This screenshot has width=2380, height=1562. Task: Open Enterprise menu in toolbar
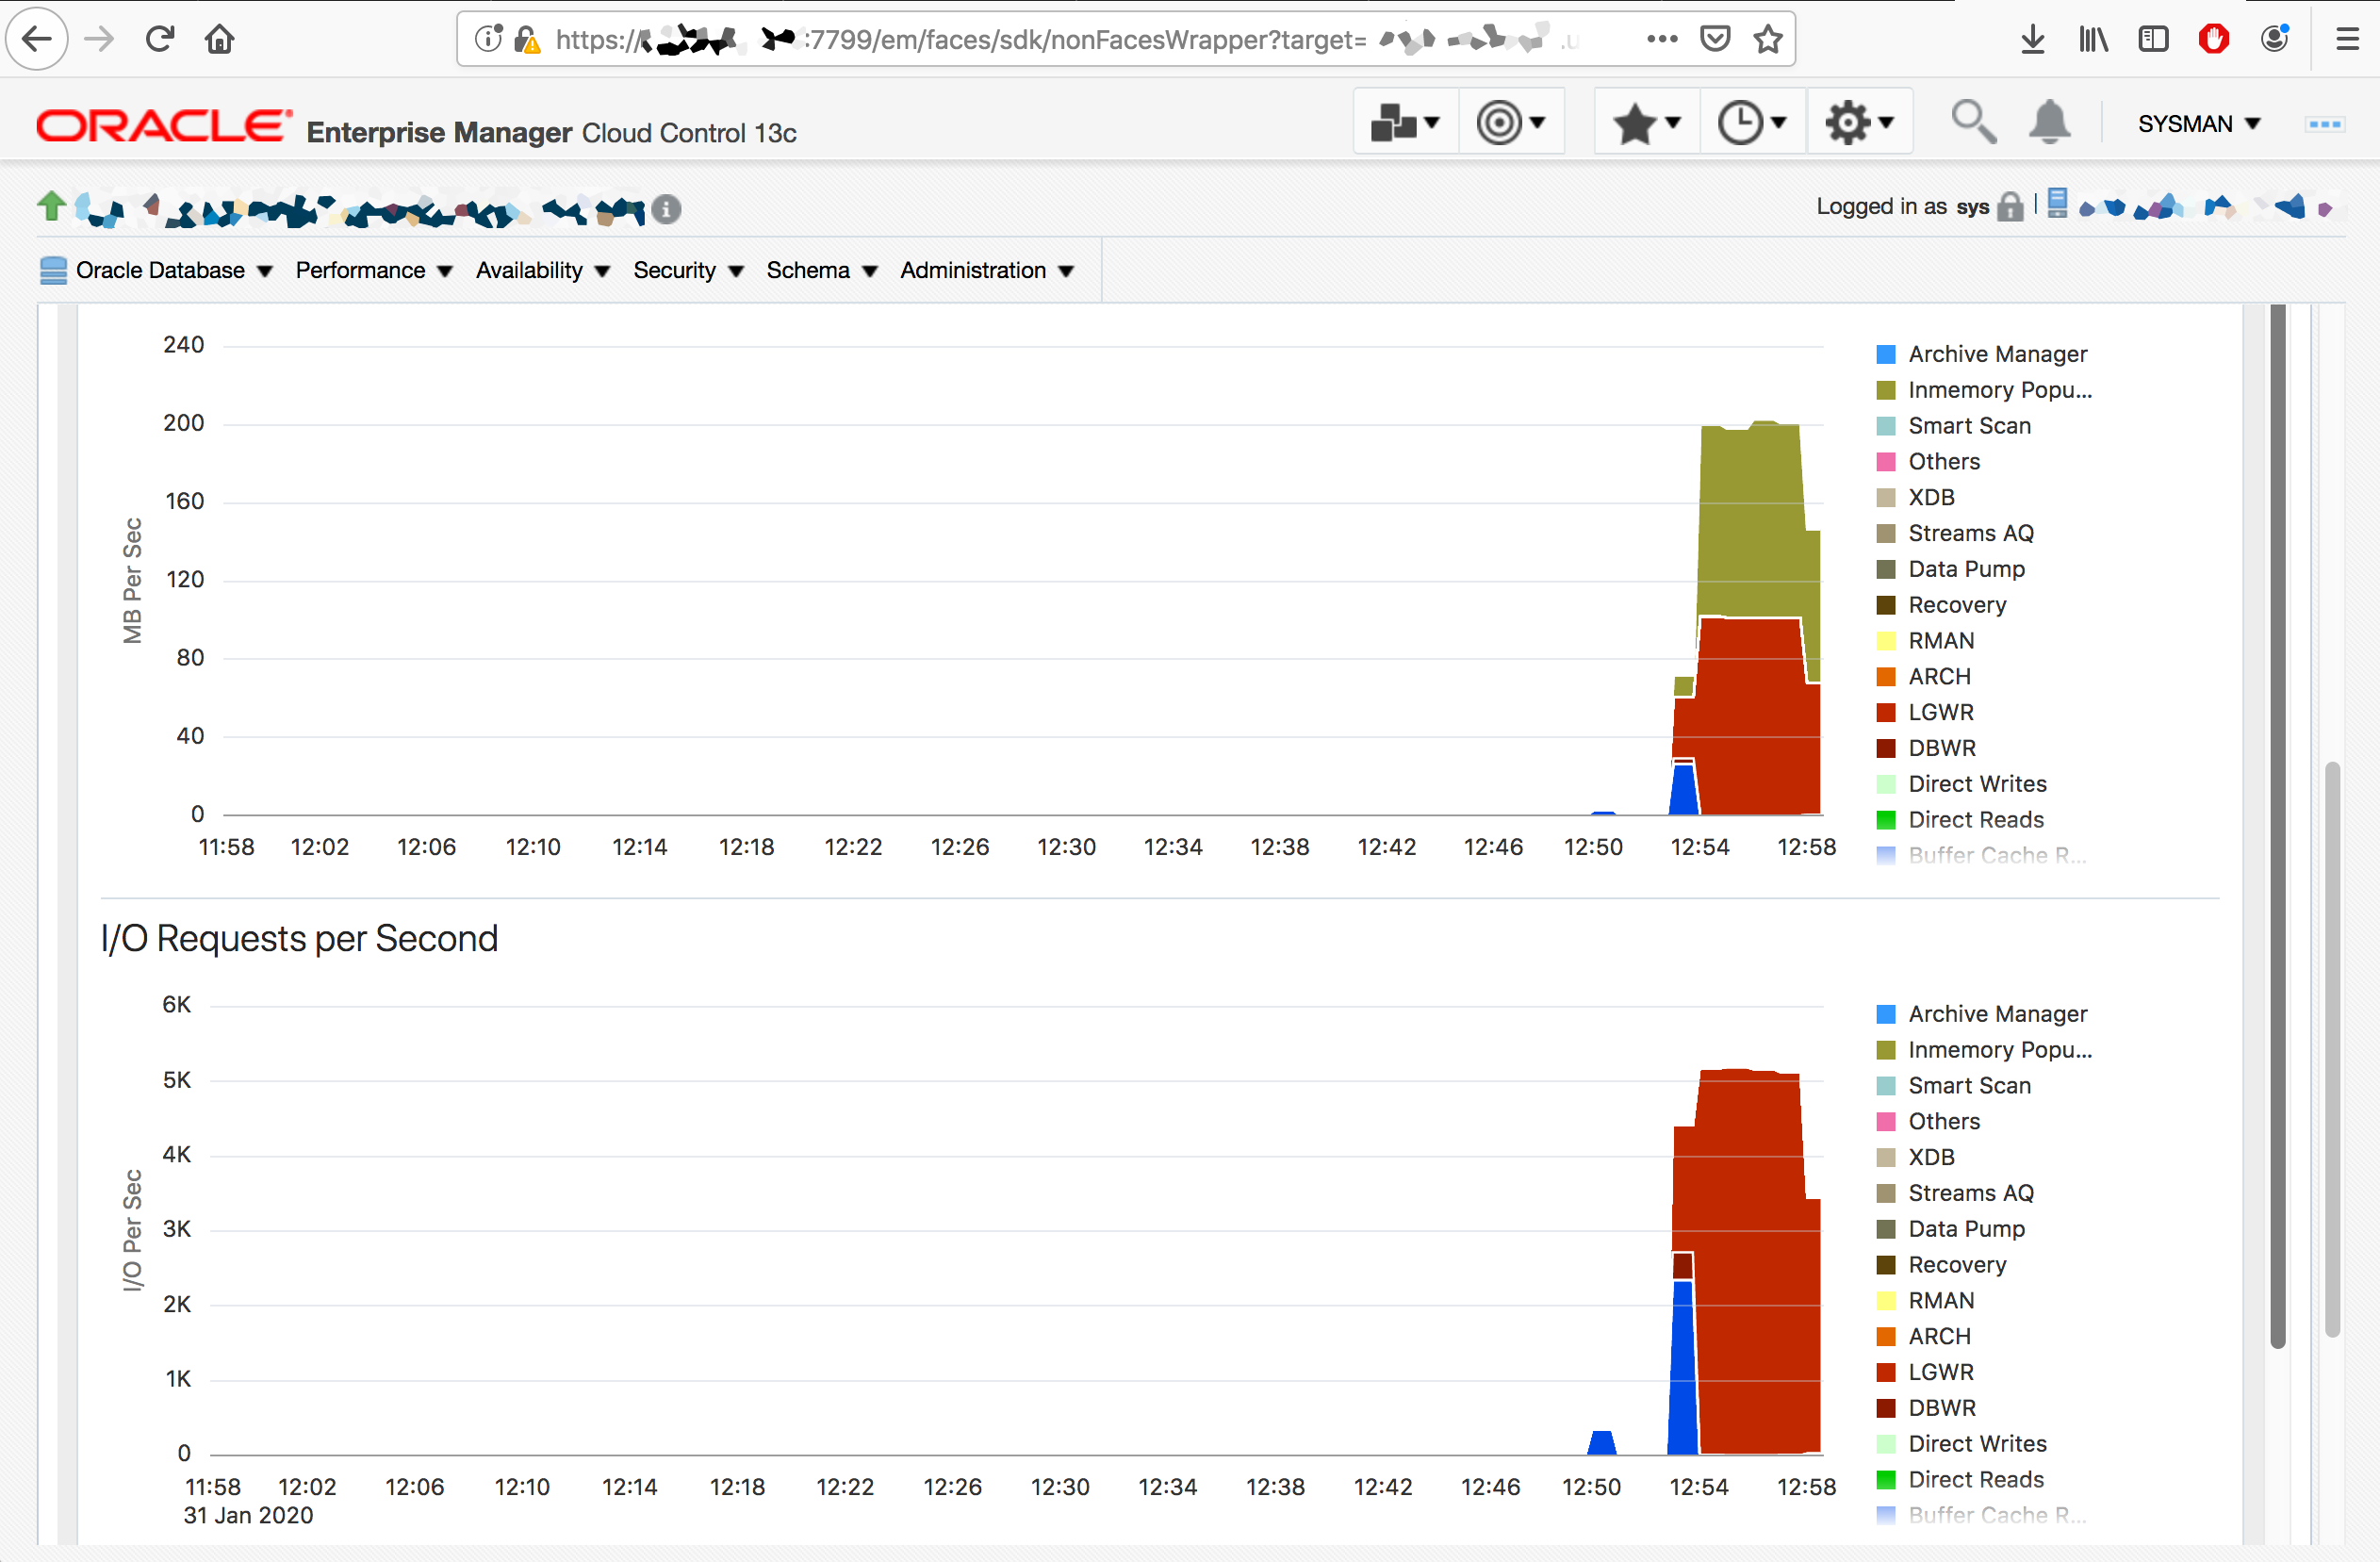pos(1405,122)
